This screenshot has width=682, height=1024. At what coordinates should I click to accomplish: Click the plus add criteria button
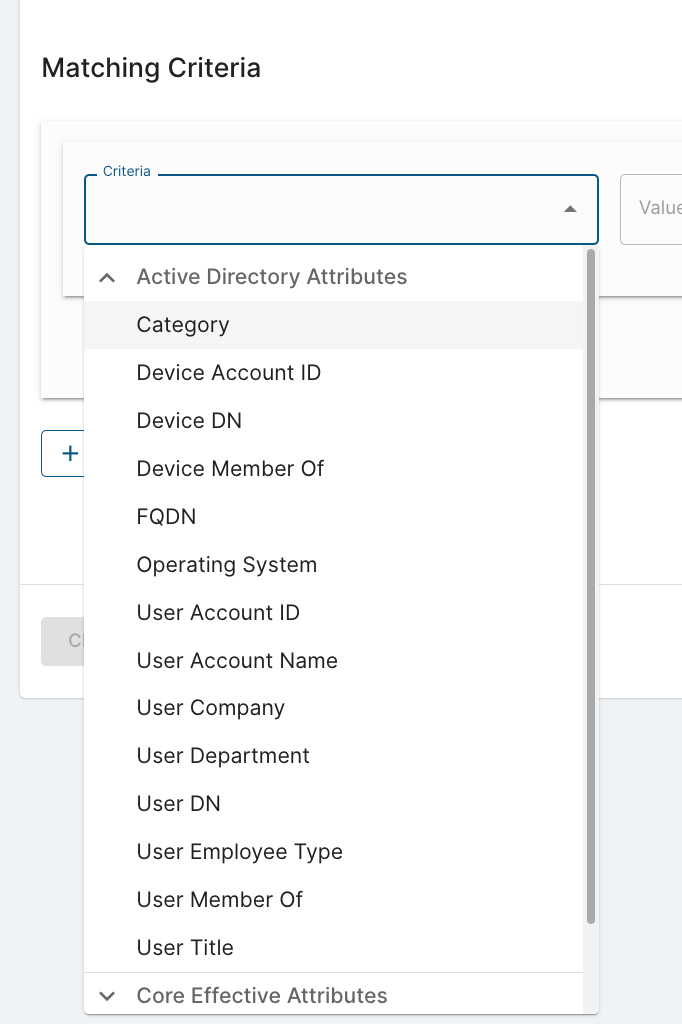[x=63, y=454]
